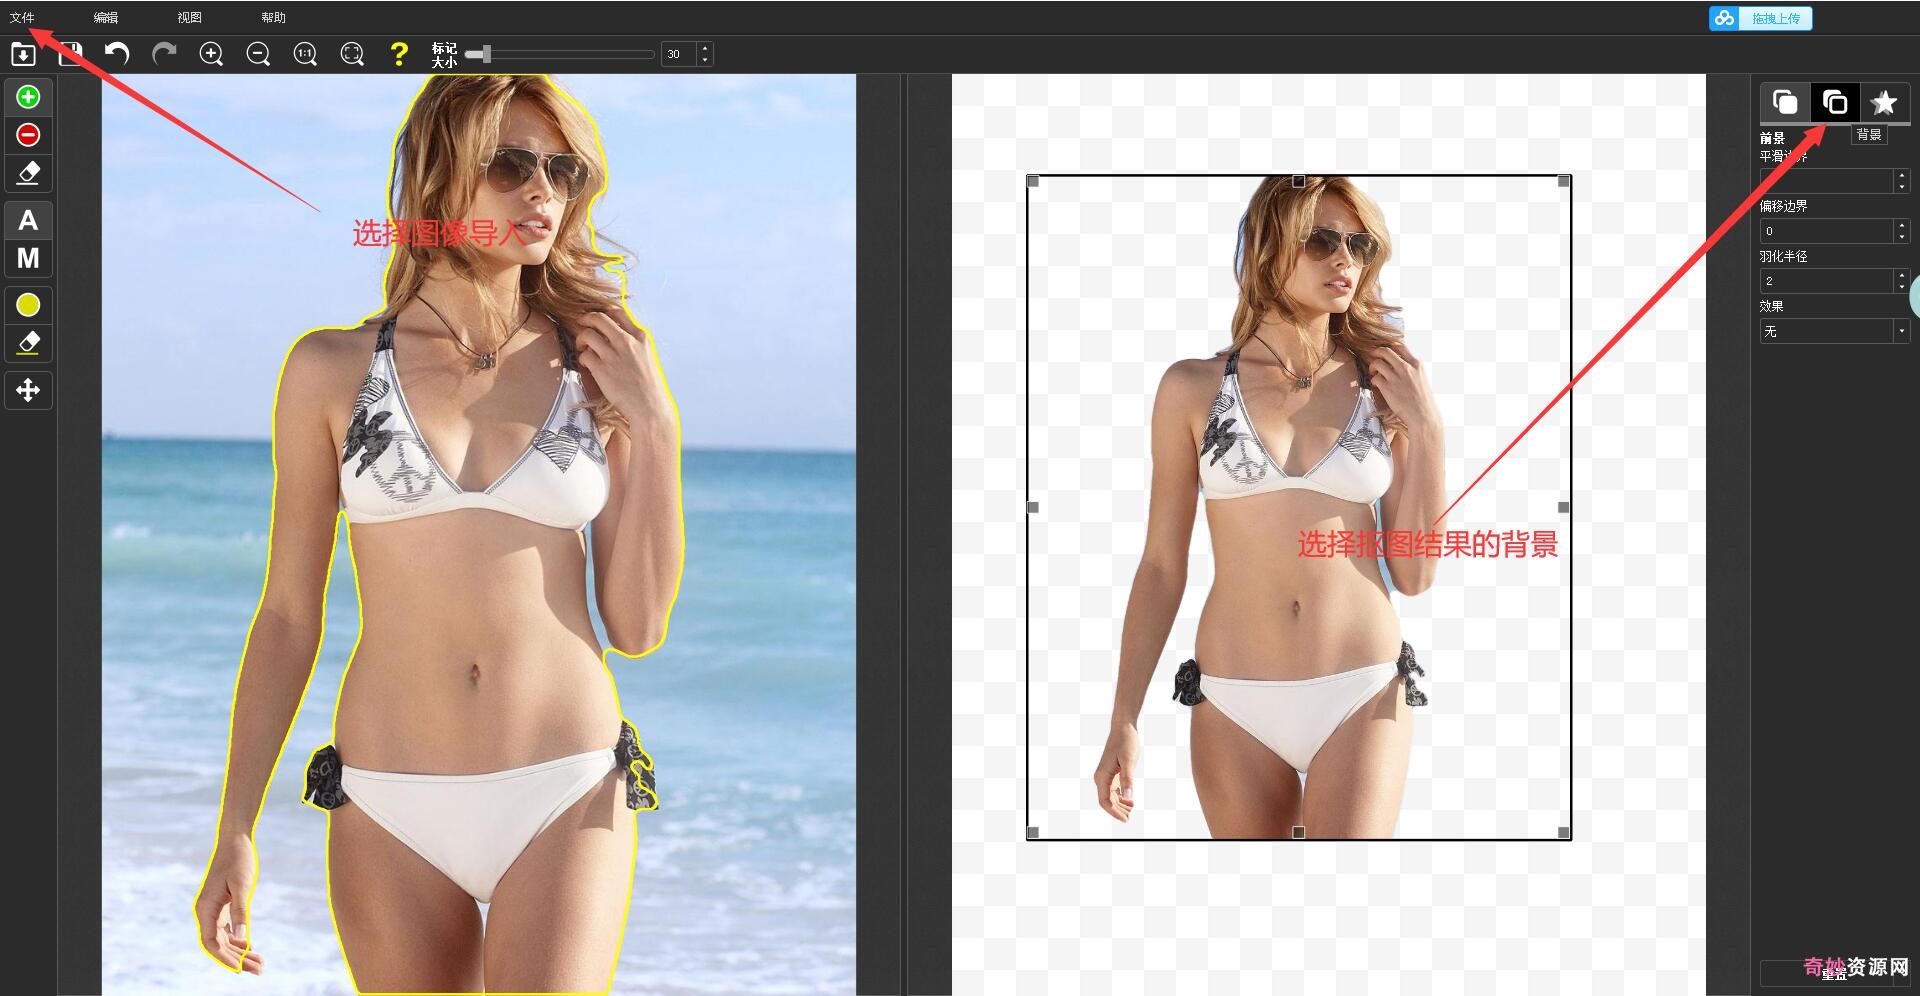
Task: Click bottom-center handle of cutout frame
Action: pyautogui.click(x=1298, y=832)
